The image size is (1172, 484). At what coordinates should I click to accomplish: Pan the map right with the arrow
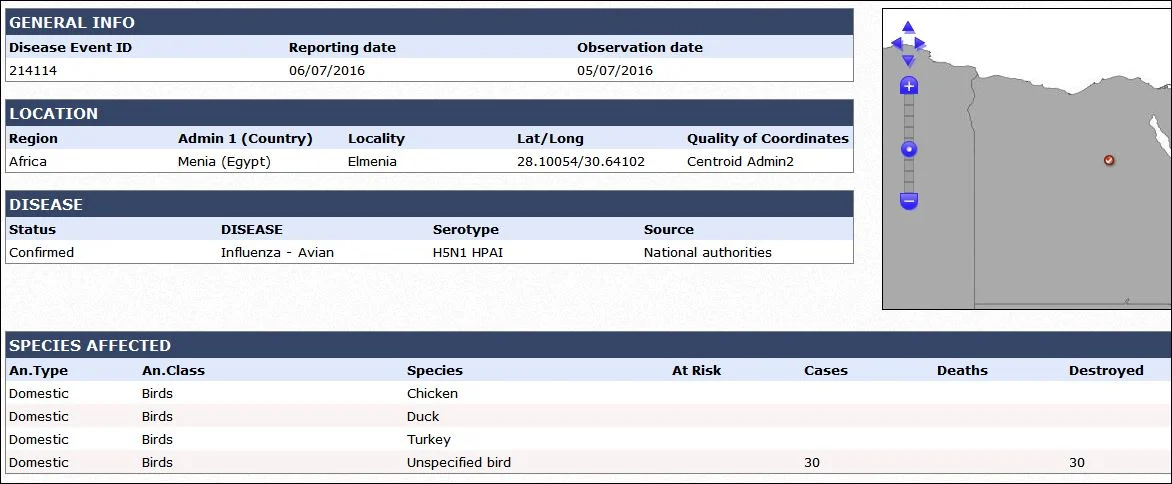pos(919,43)
